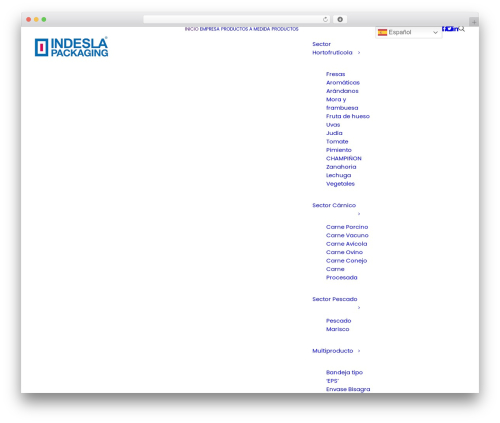Select Fruta de hueso link
Image resolution: width=500 pixels, height=423 pixels.
click(x=348, y=116)
